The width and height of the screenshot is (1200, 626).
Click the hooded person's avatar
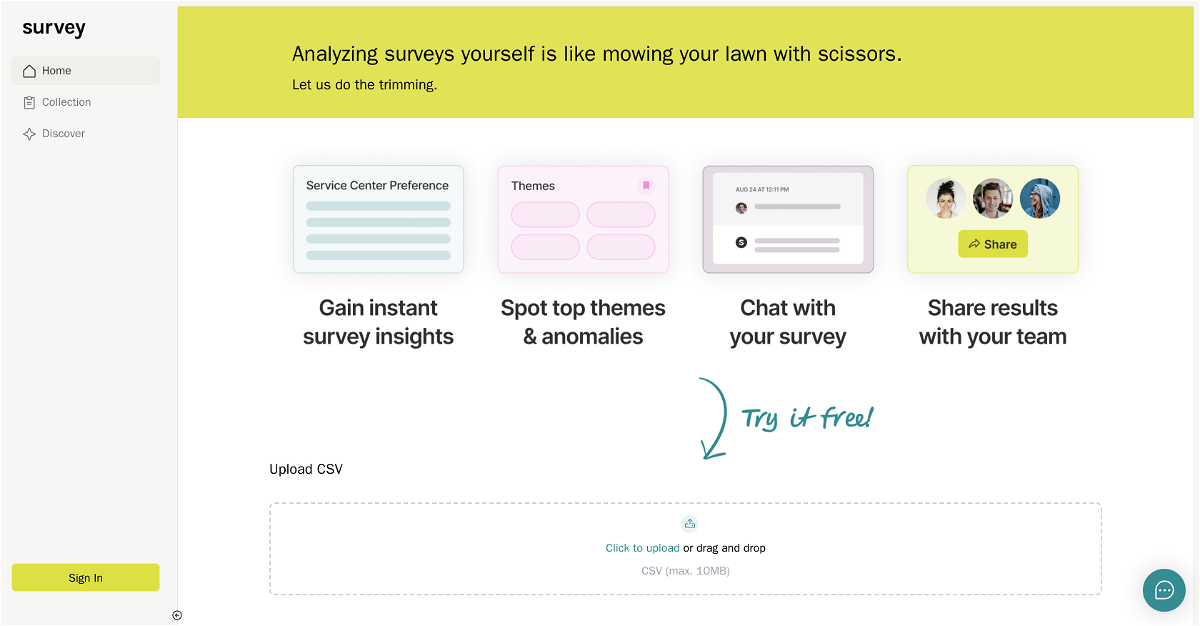(x=1040, y=199)
